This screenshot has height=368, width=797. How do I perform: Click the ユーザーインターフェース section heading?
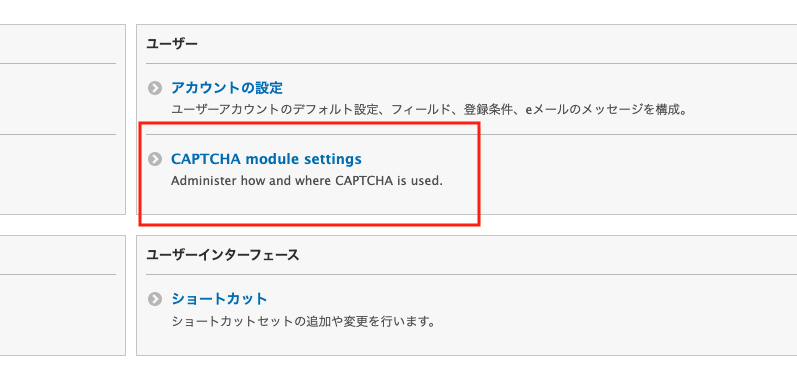click(223, 255)
